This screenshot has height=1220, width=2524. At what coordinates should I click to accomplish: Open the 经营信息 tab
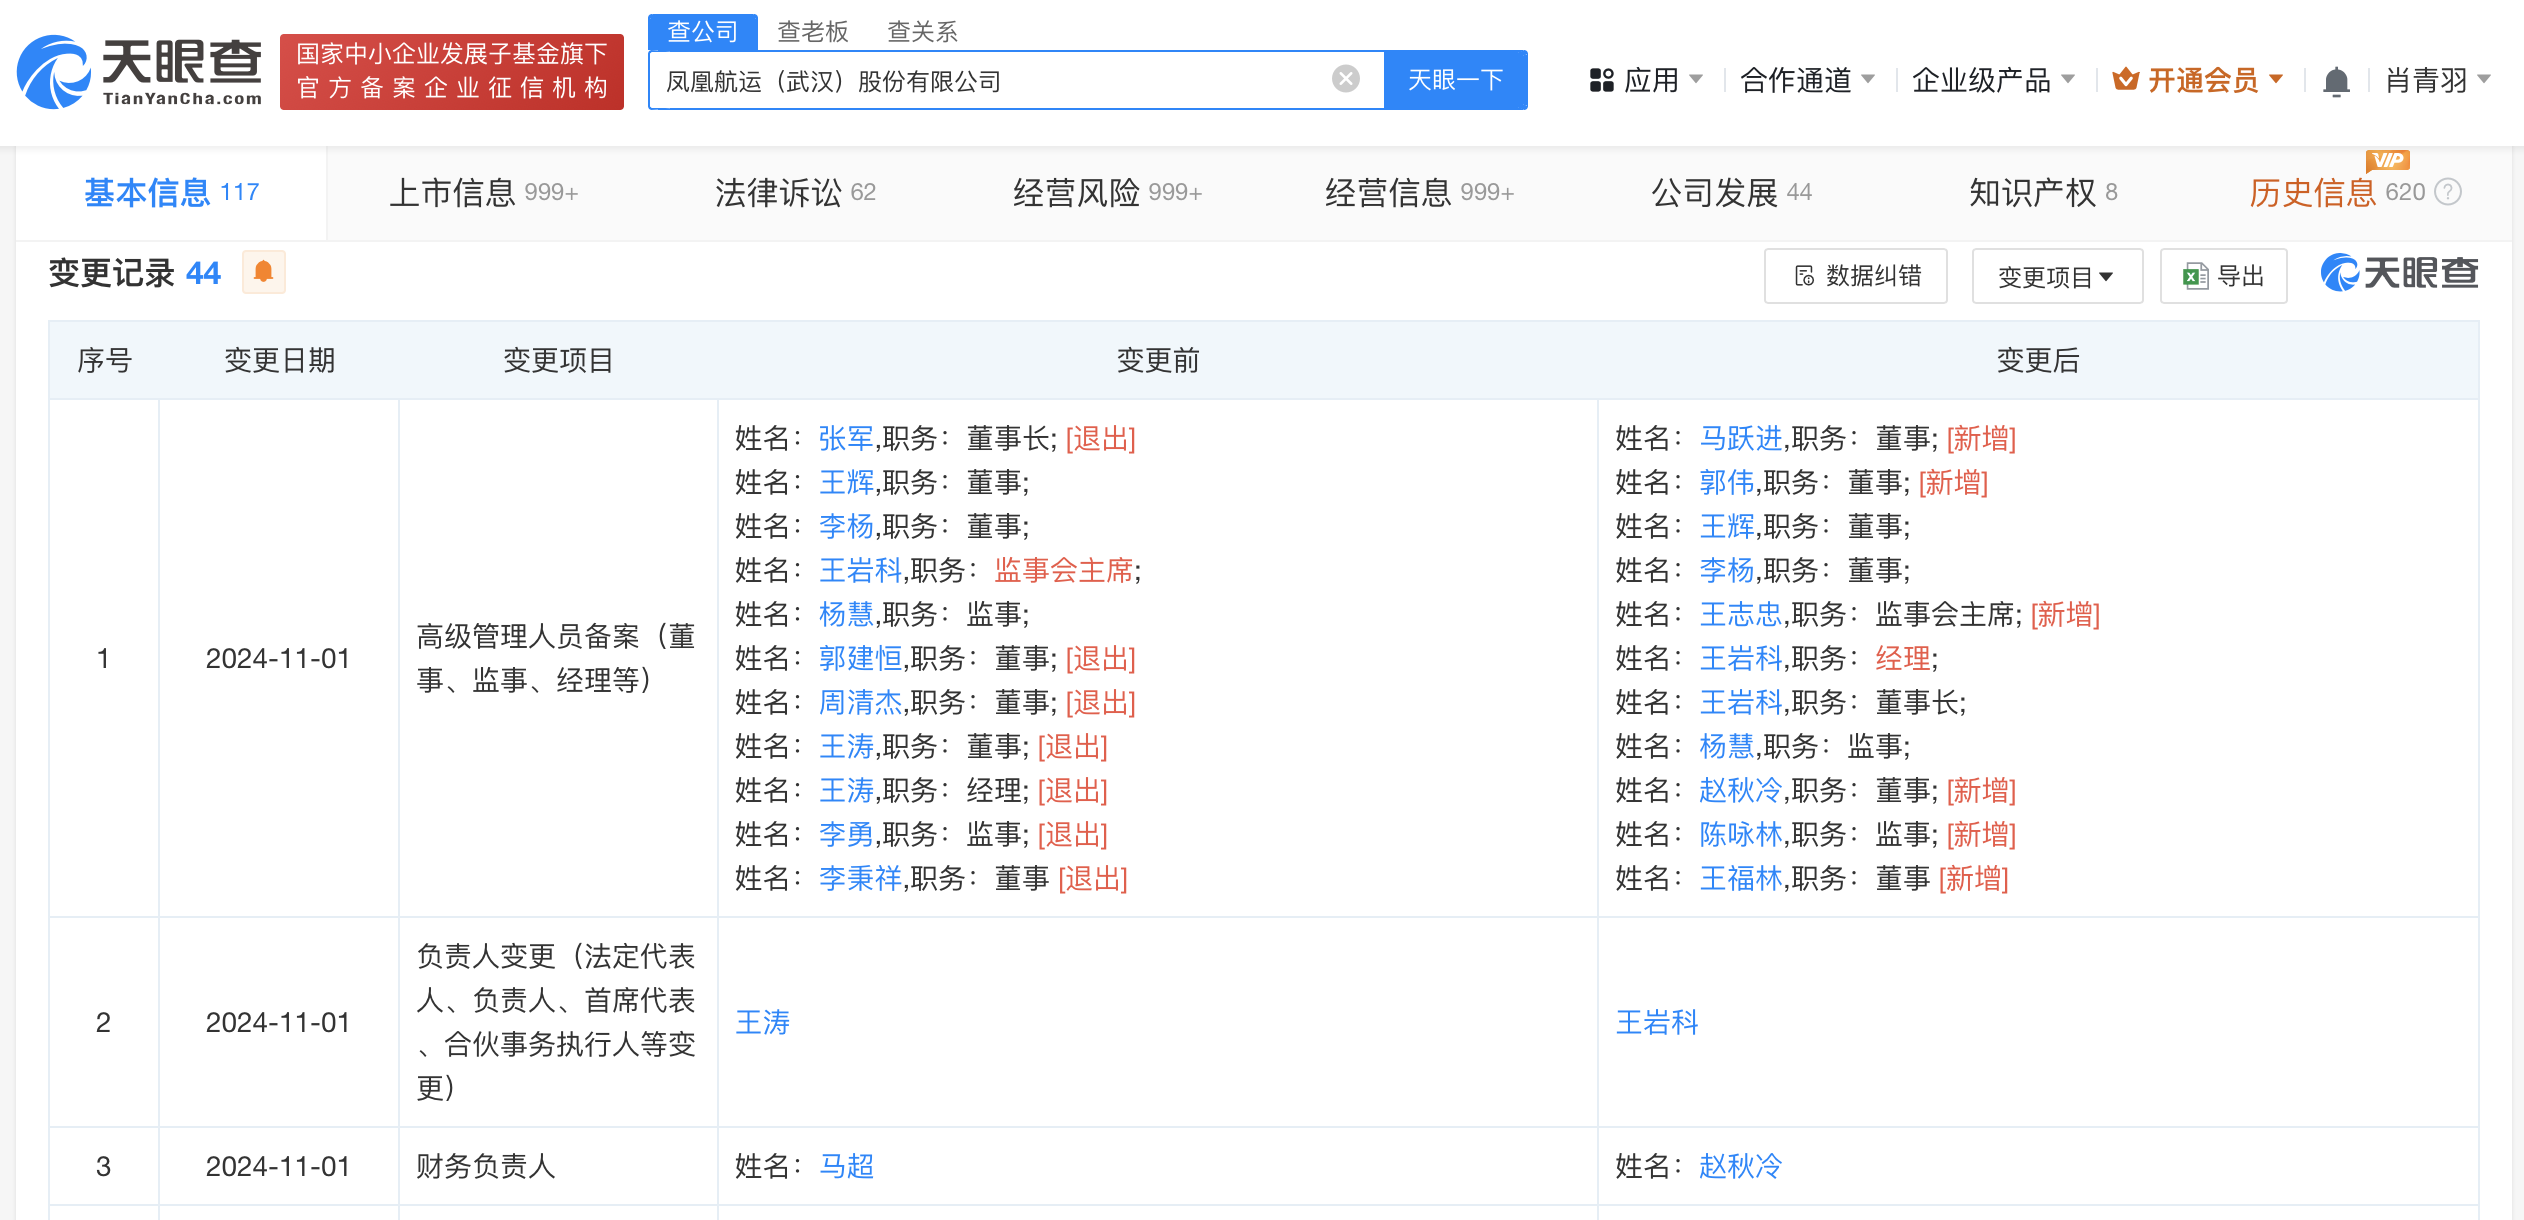(x=1419, y=192)
